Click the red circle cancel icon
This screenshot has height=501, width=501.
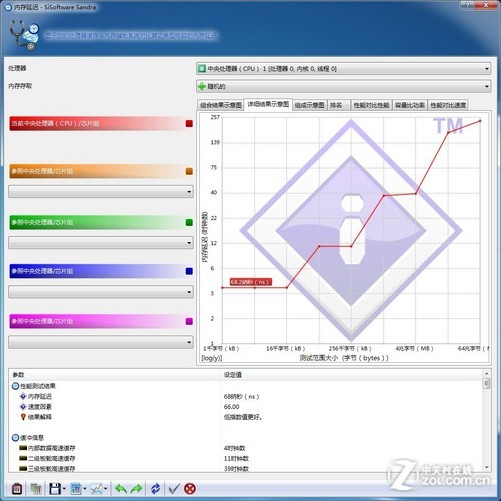pos(190,489)
